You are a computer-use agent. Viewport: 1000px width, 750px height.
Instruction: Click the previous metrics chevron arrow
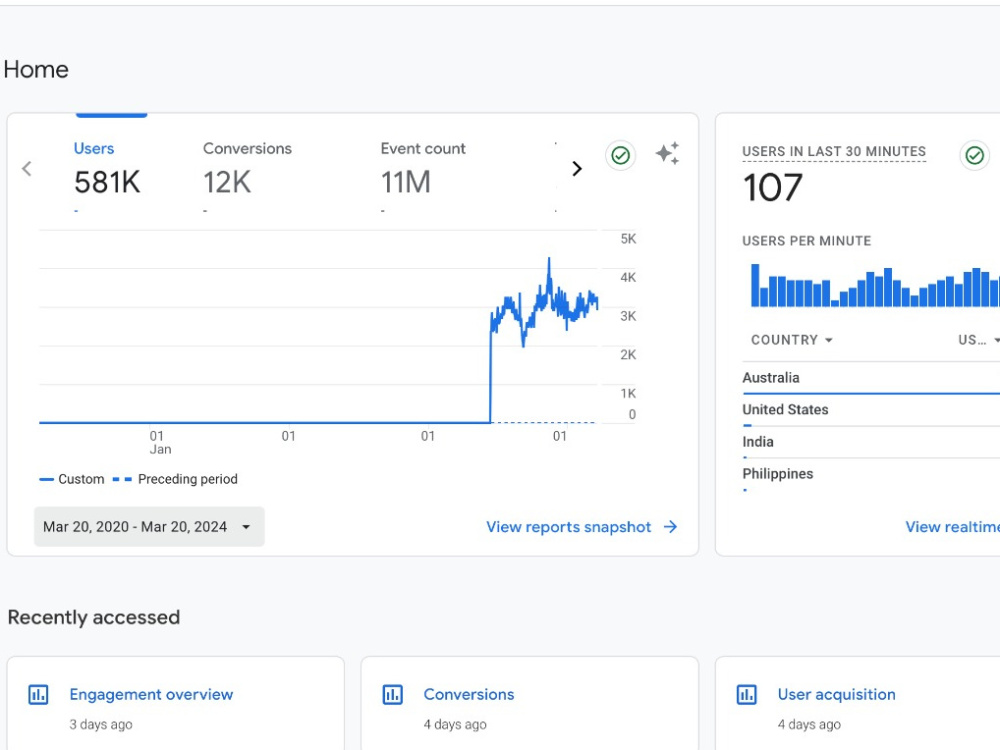click(x=27, y=169)
